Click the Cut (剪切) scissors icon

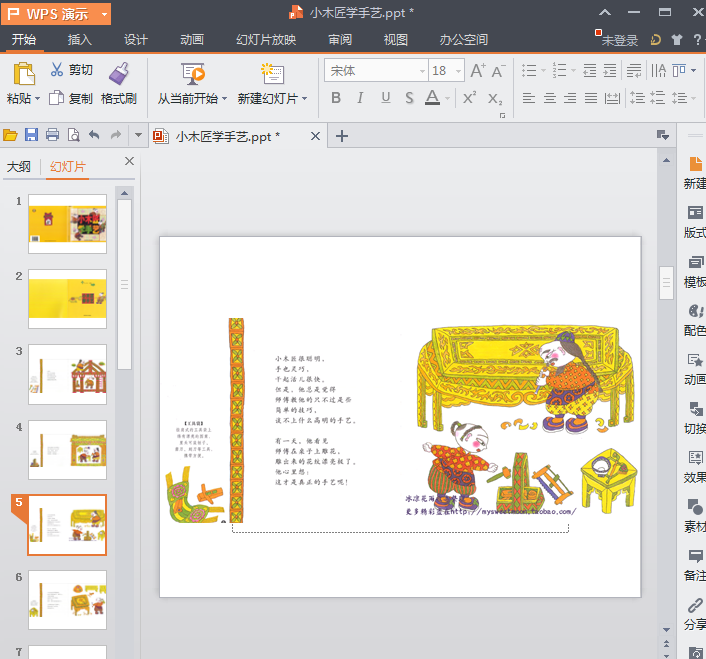(57, 70)
